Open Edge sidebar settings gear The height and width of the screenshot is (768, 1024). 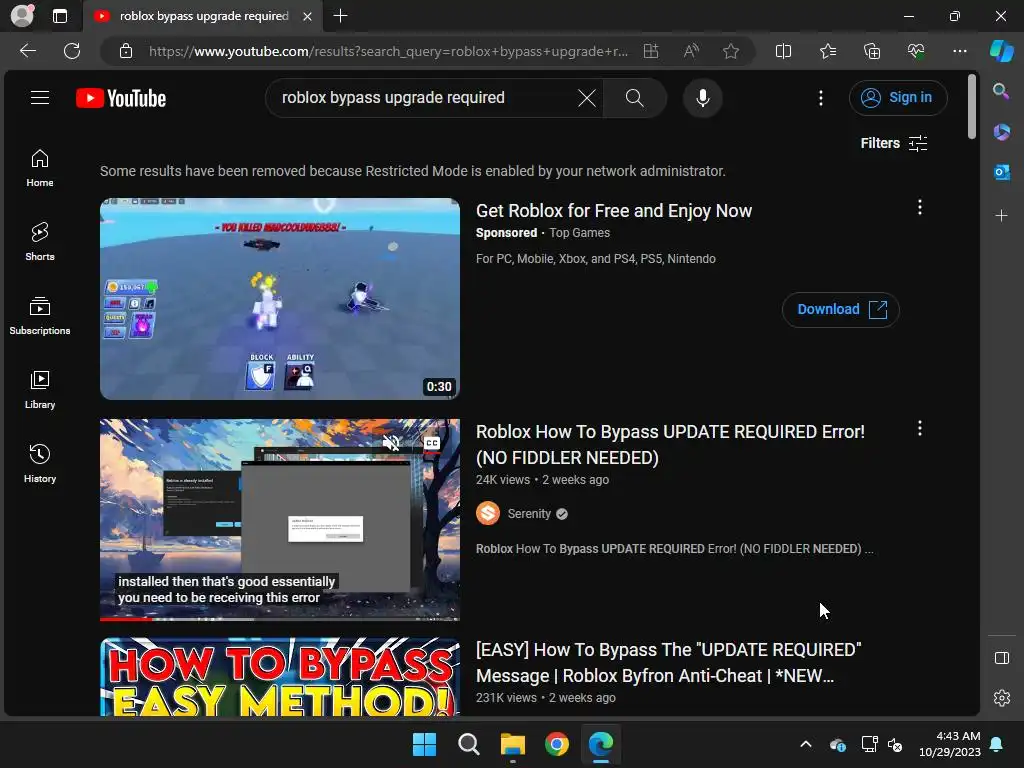pyautogui.click(x=1001, y=698)
